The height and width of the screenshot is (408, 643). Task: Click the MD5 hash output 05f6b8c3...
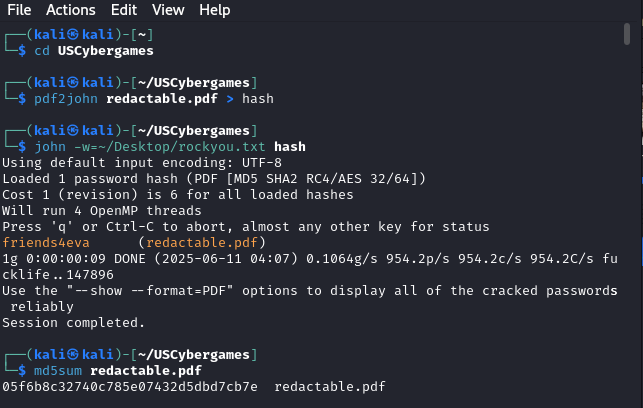click(130, 387)
